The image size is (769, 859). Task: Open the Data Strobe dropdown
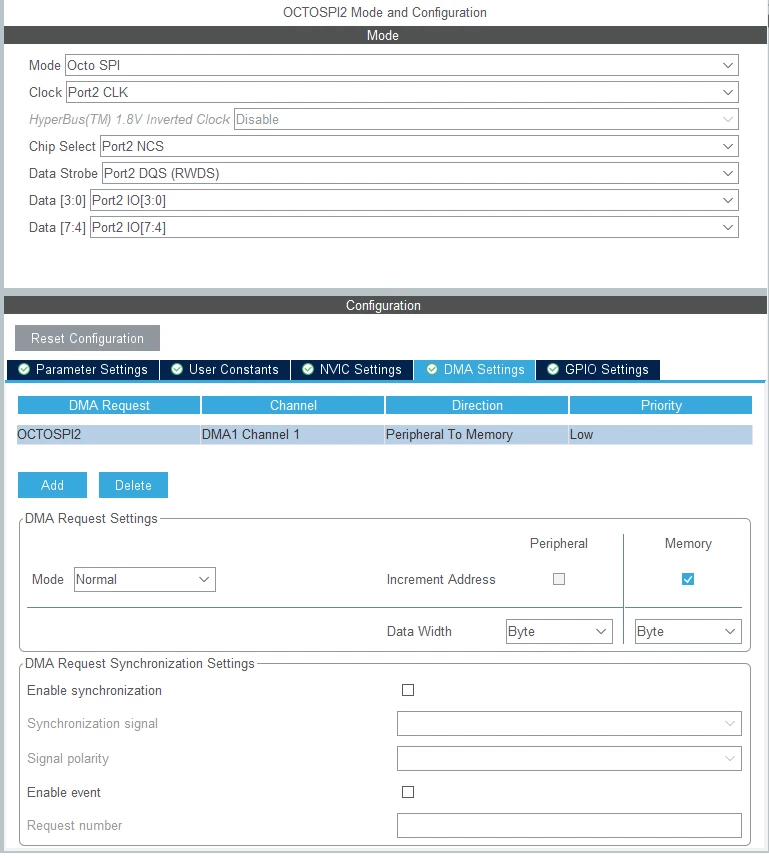pos(420,173)
